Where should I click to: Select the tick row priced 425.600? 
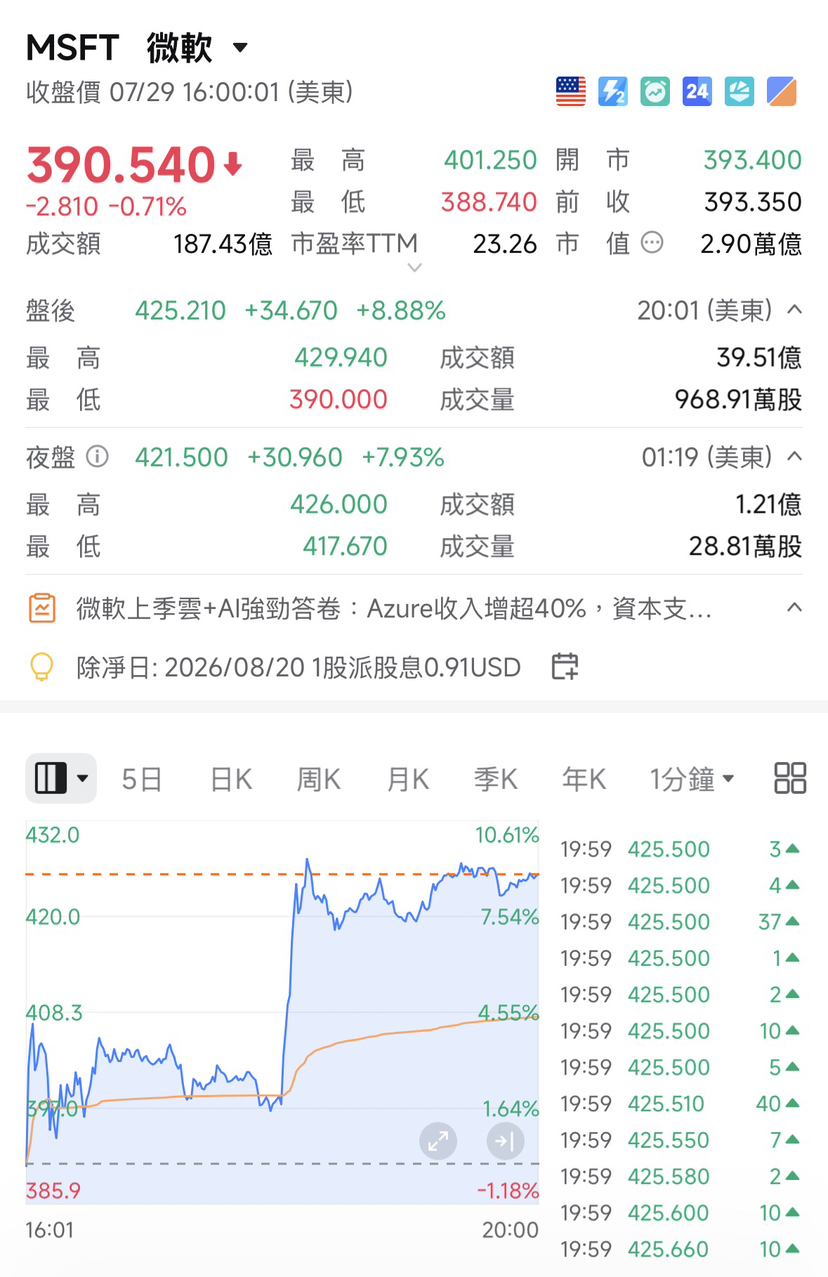click(680, 1213)
